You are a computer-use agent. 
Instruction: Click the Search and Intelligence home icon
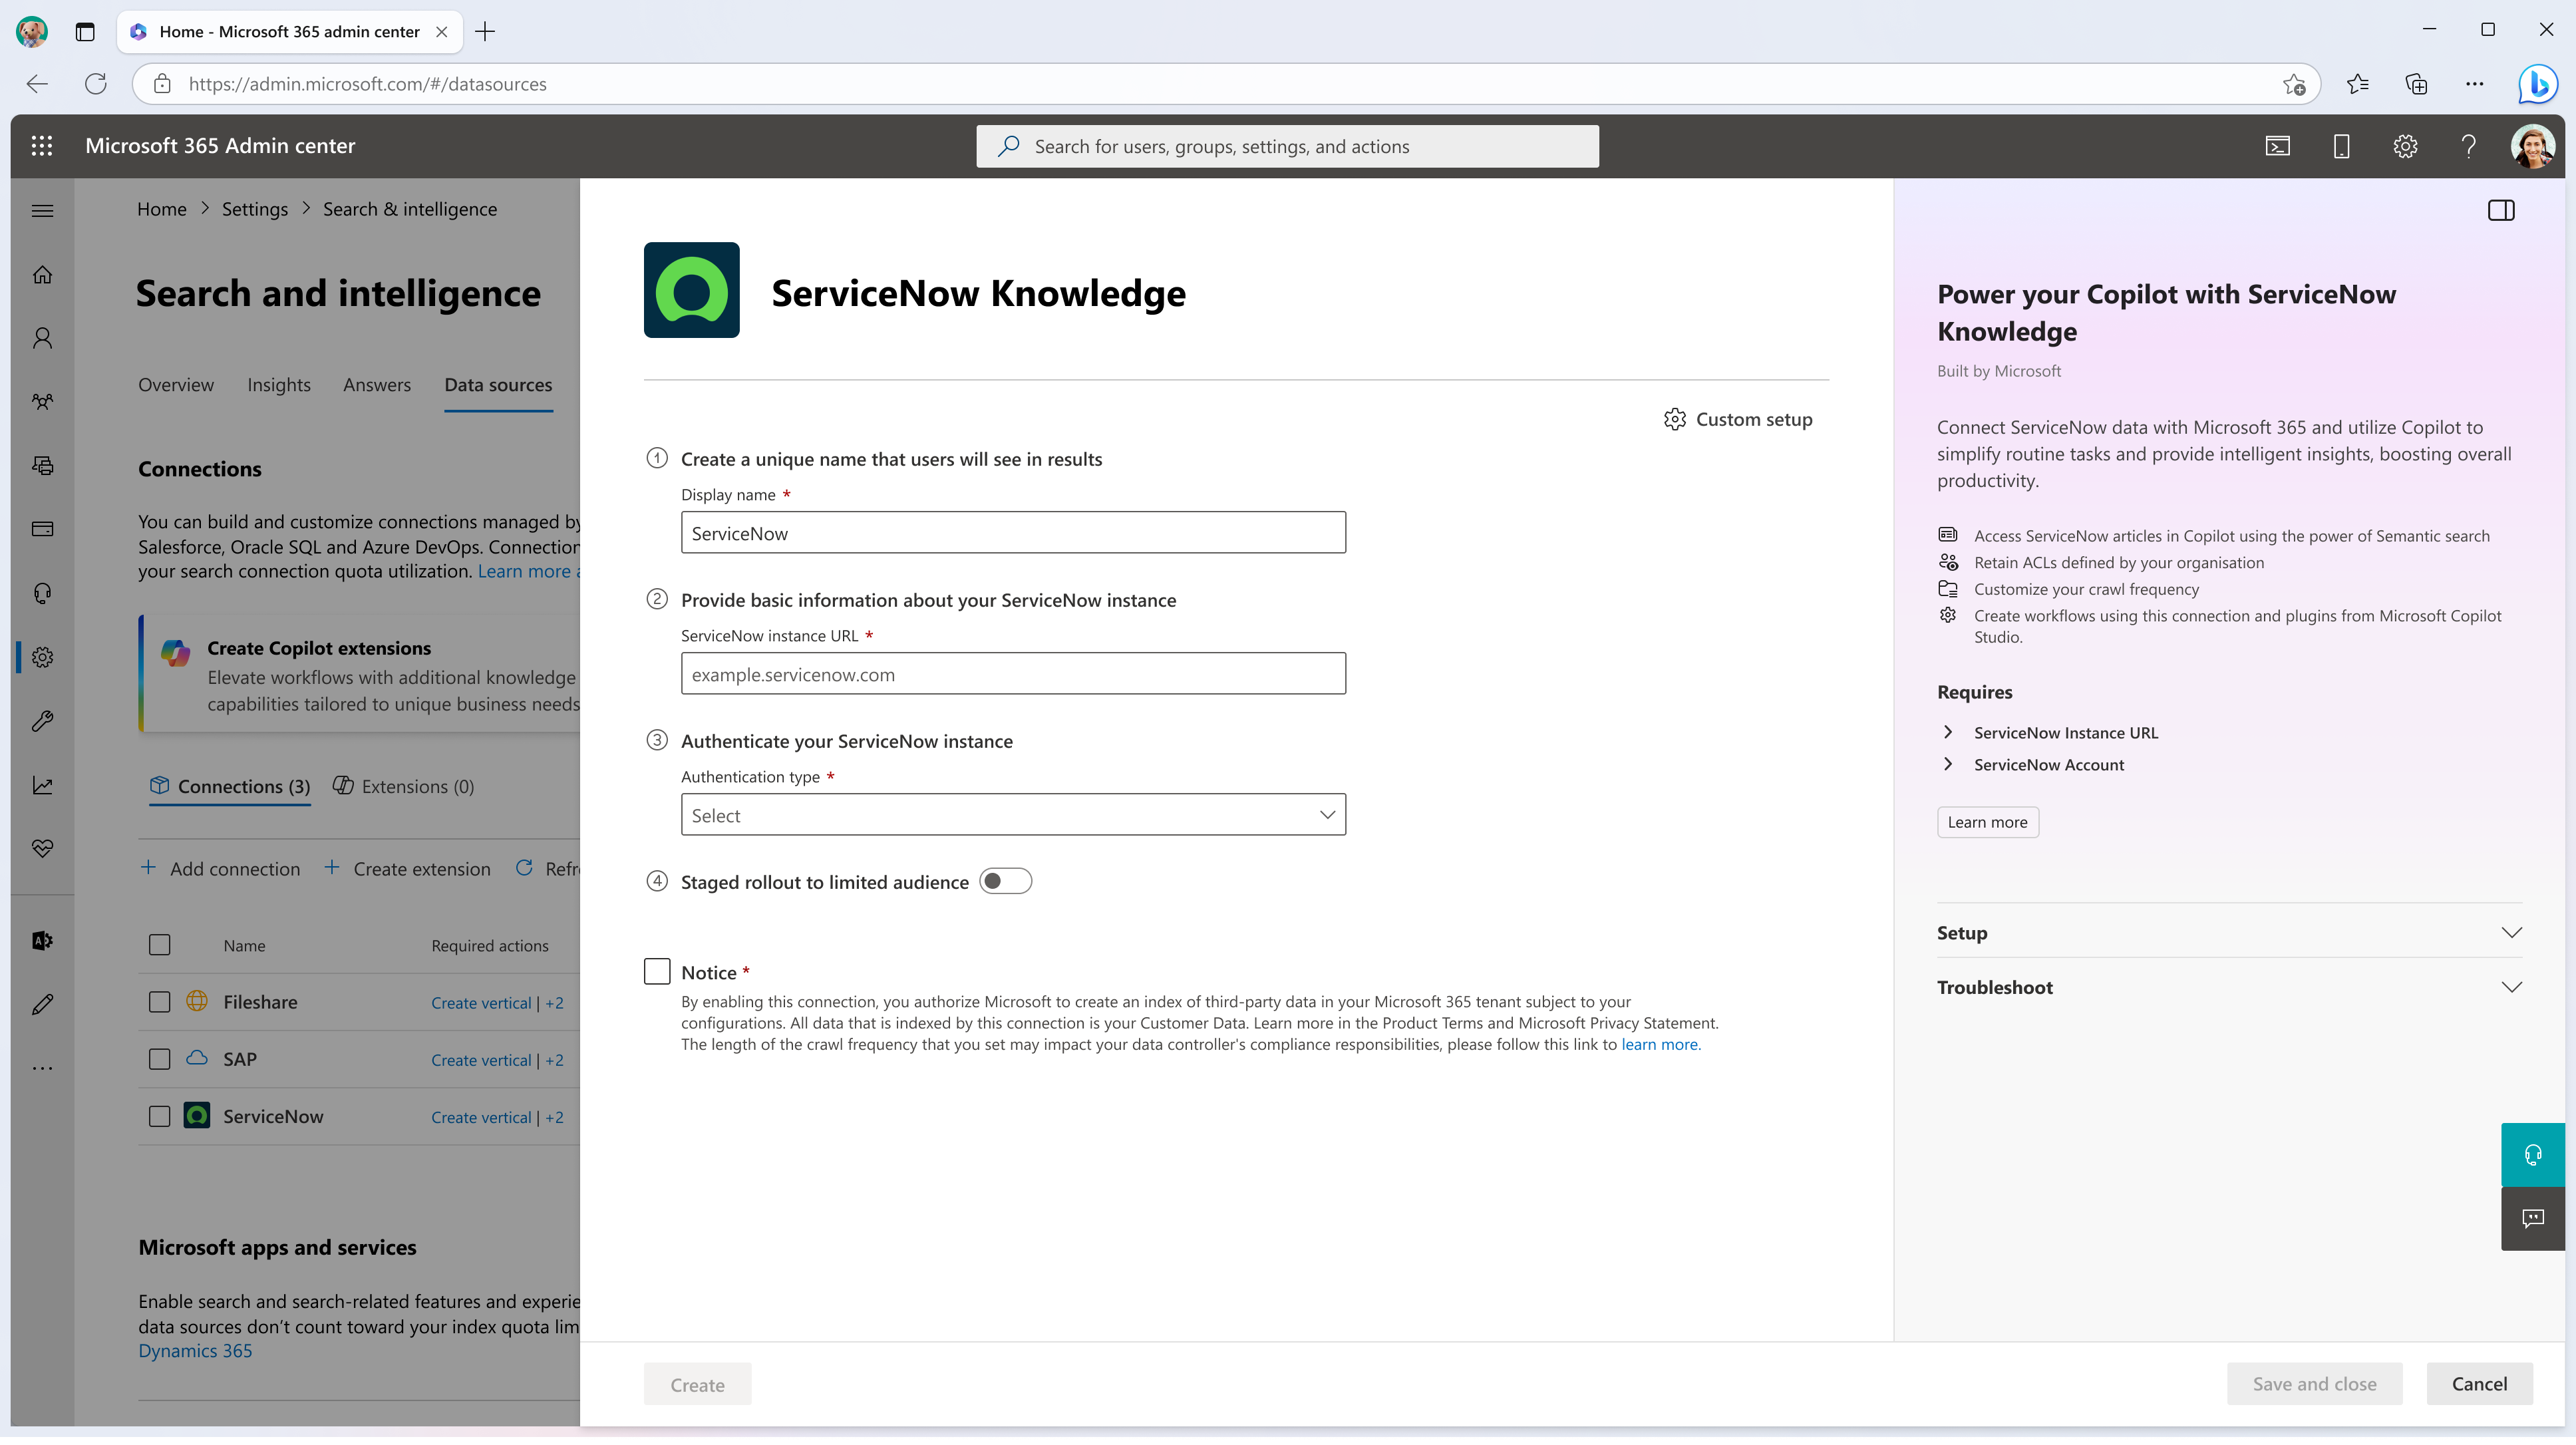coord(43,655)
